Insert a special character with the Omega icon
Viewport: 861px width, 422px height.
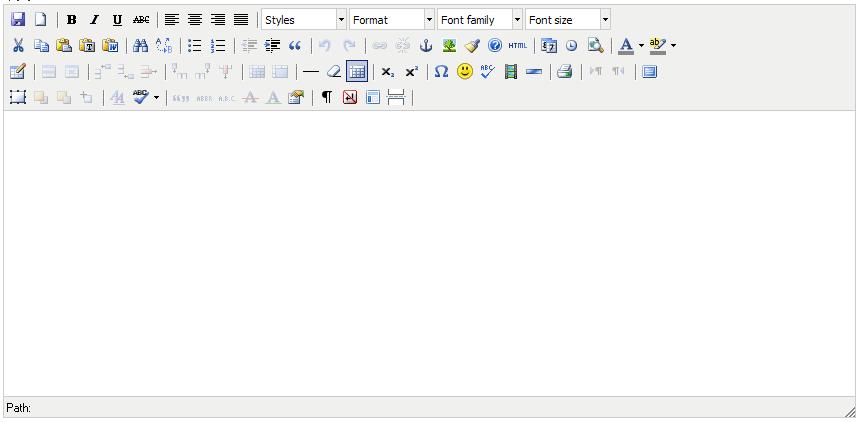(x=441, y=71)
